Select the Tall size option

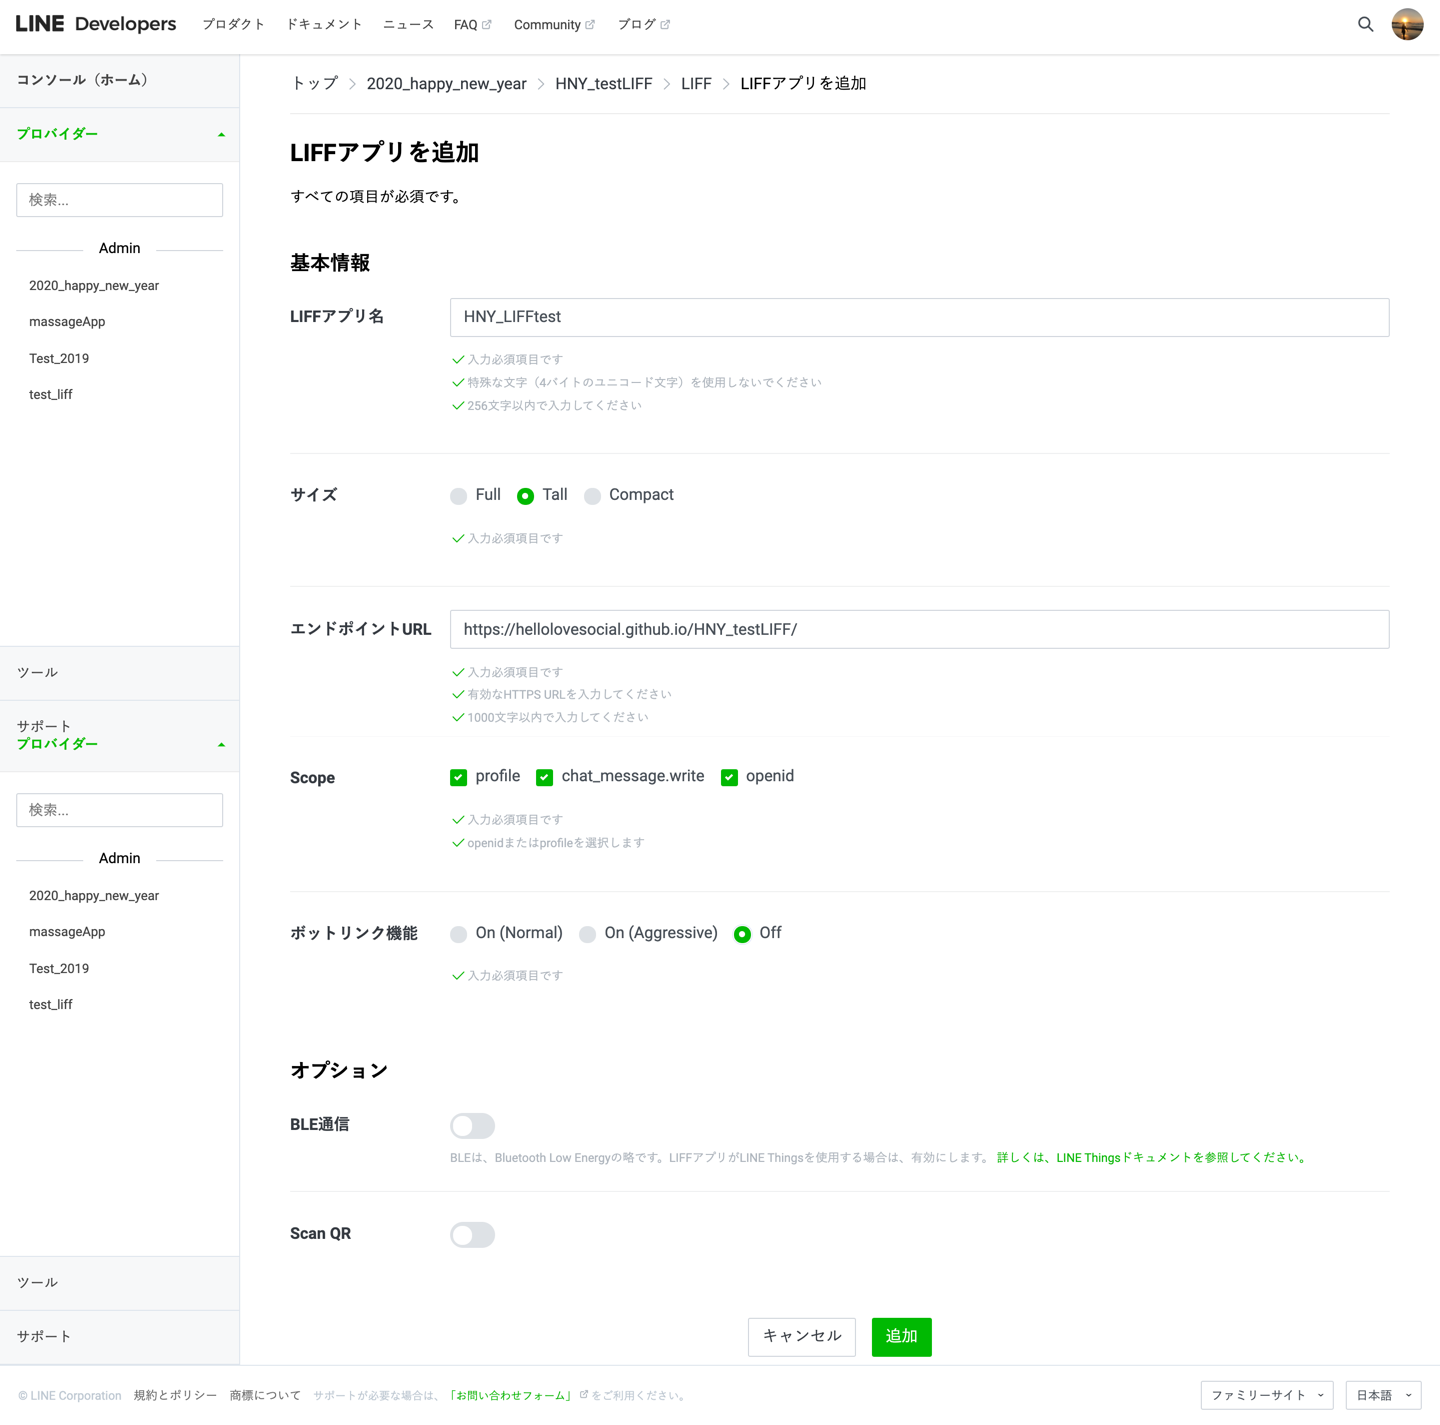tap(525, 496)
